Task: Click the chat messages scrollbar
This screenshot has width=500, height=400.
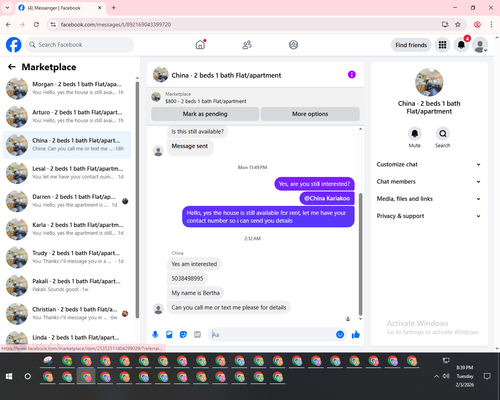Action: [x=360, y=254]
